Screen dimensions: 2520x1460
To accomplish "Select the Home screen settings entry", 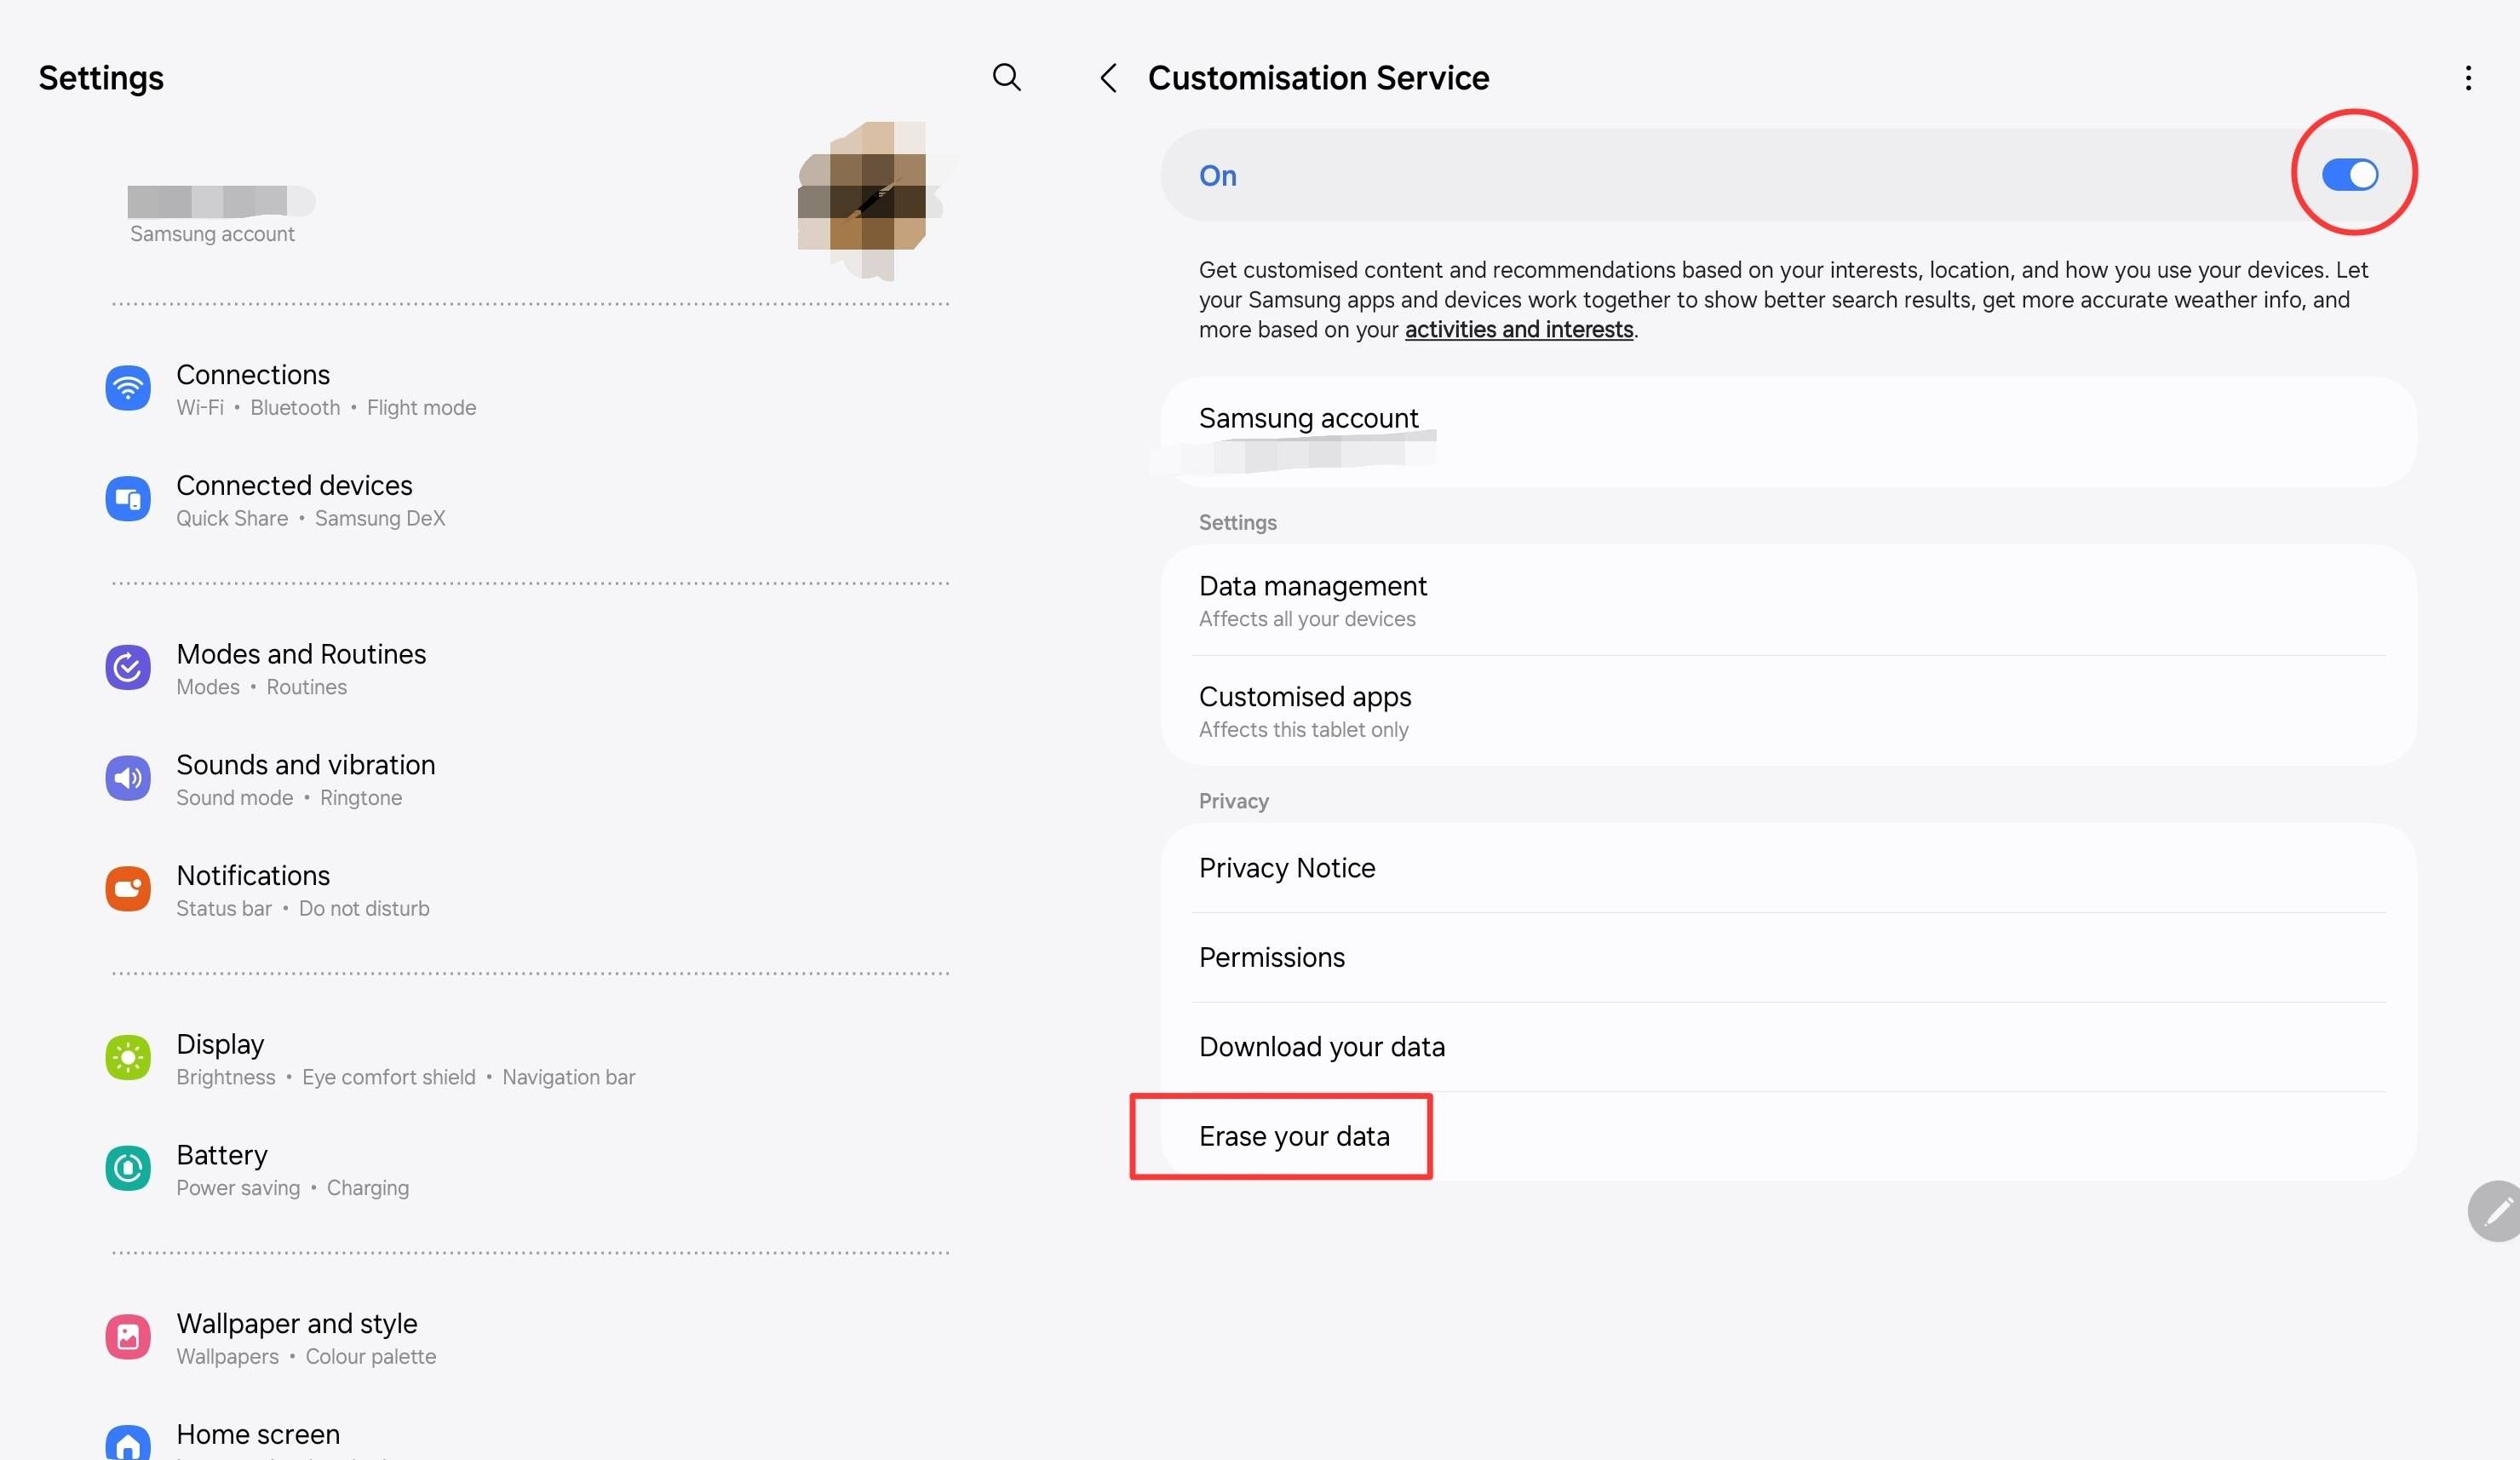I will click(258, 1434).
